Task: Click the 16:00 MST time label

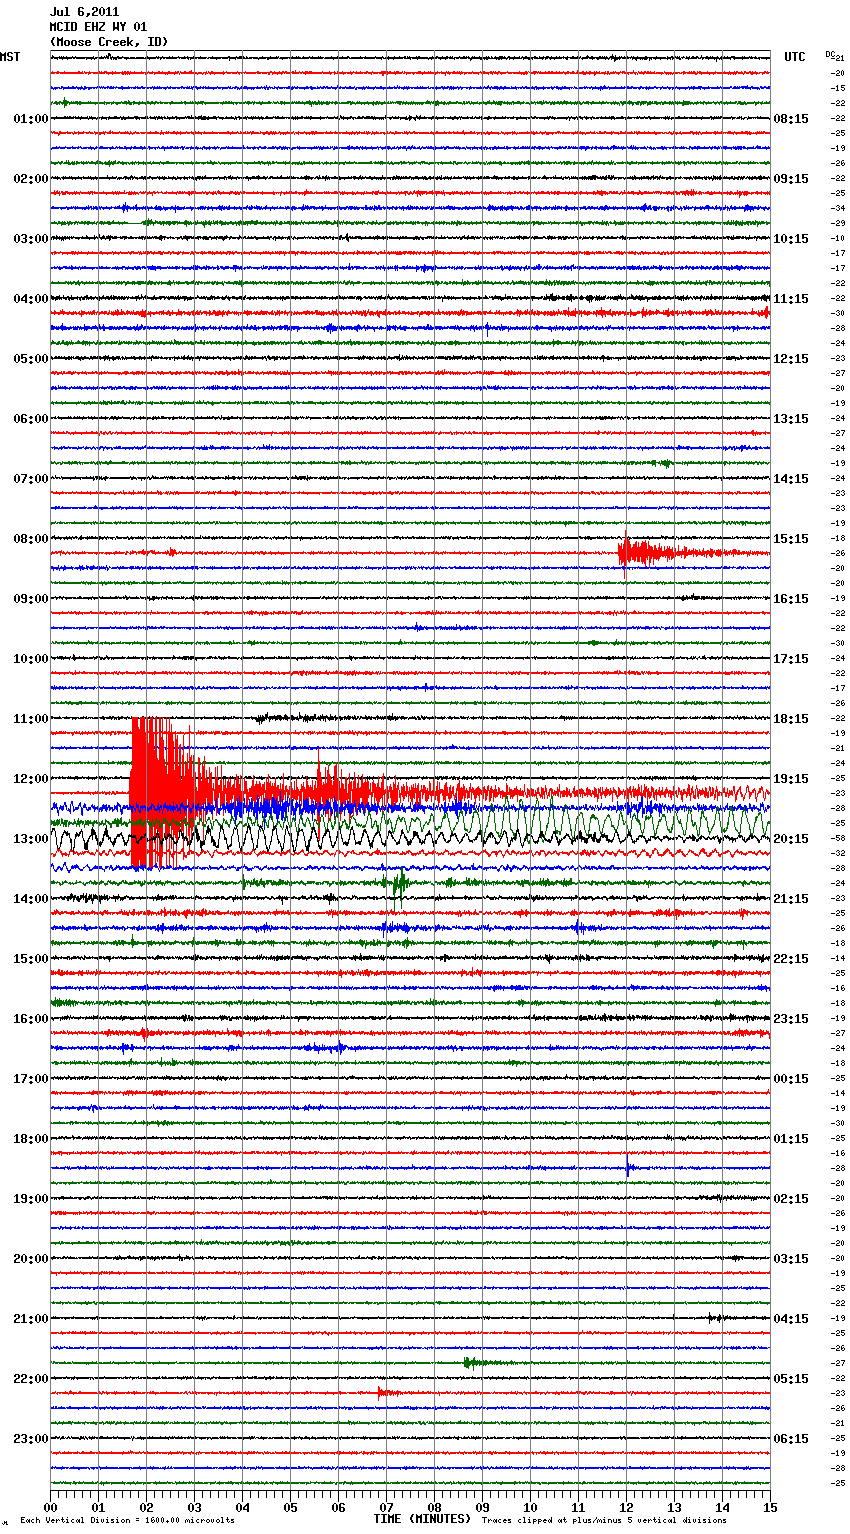Action: 31,1019
